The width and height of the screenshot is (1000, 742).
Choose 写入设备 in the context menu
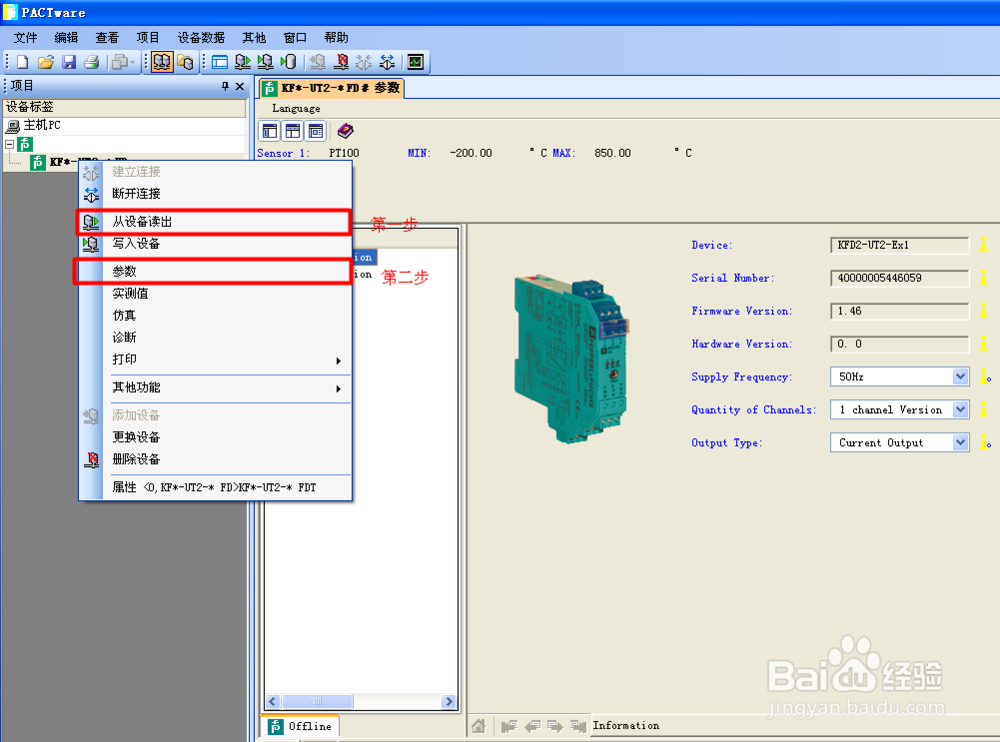coord(216,243)
